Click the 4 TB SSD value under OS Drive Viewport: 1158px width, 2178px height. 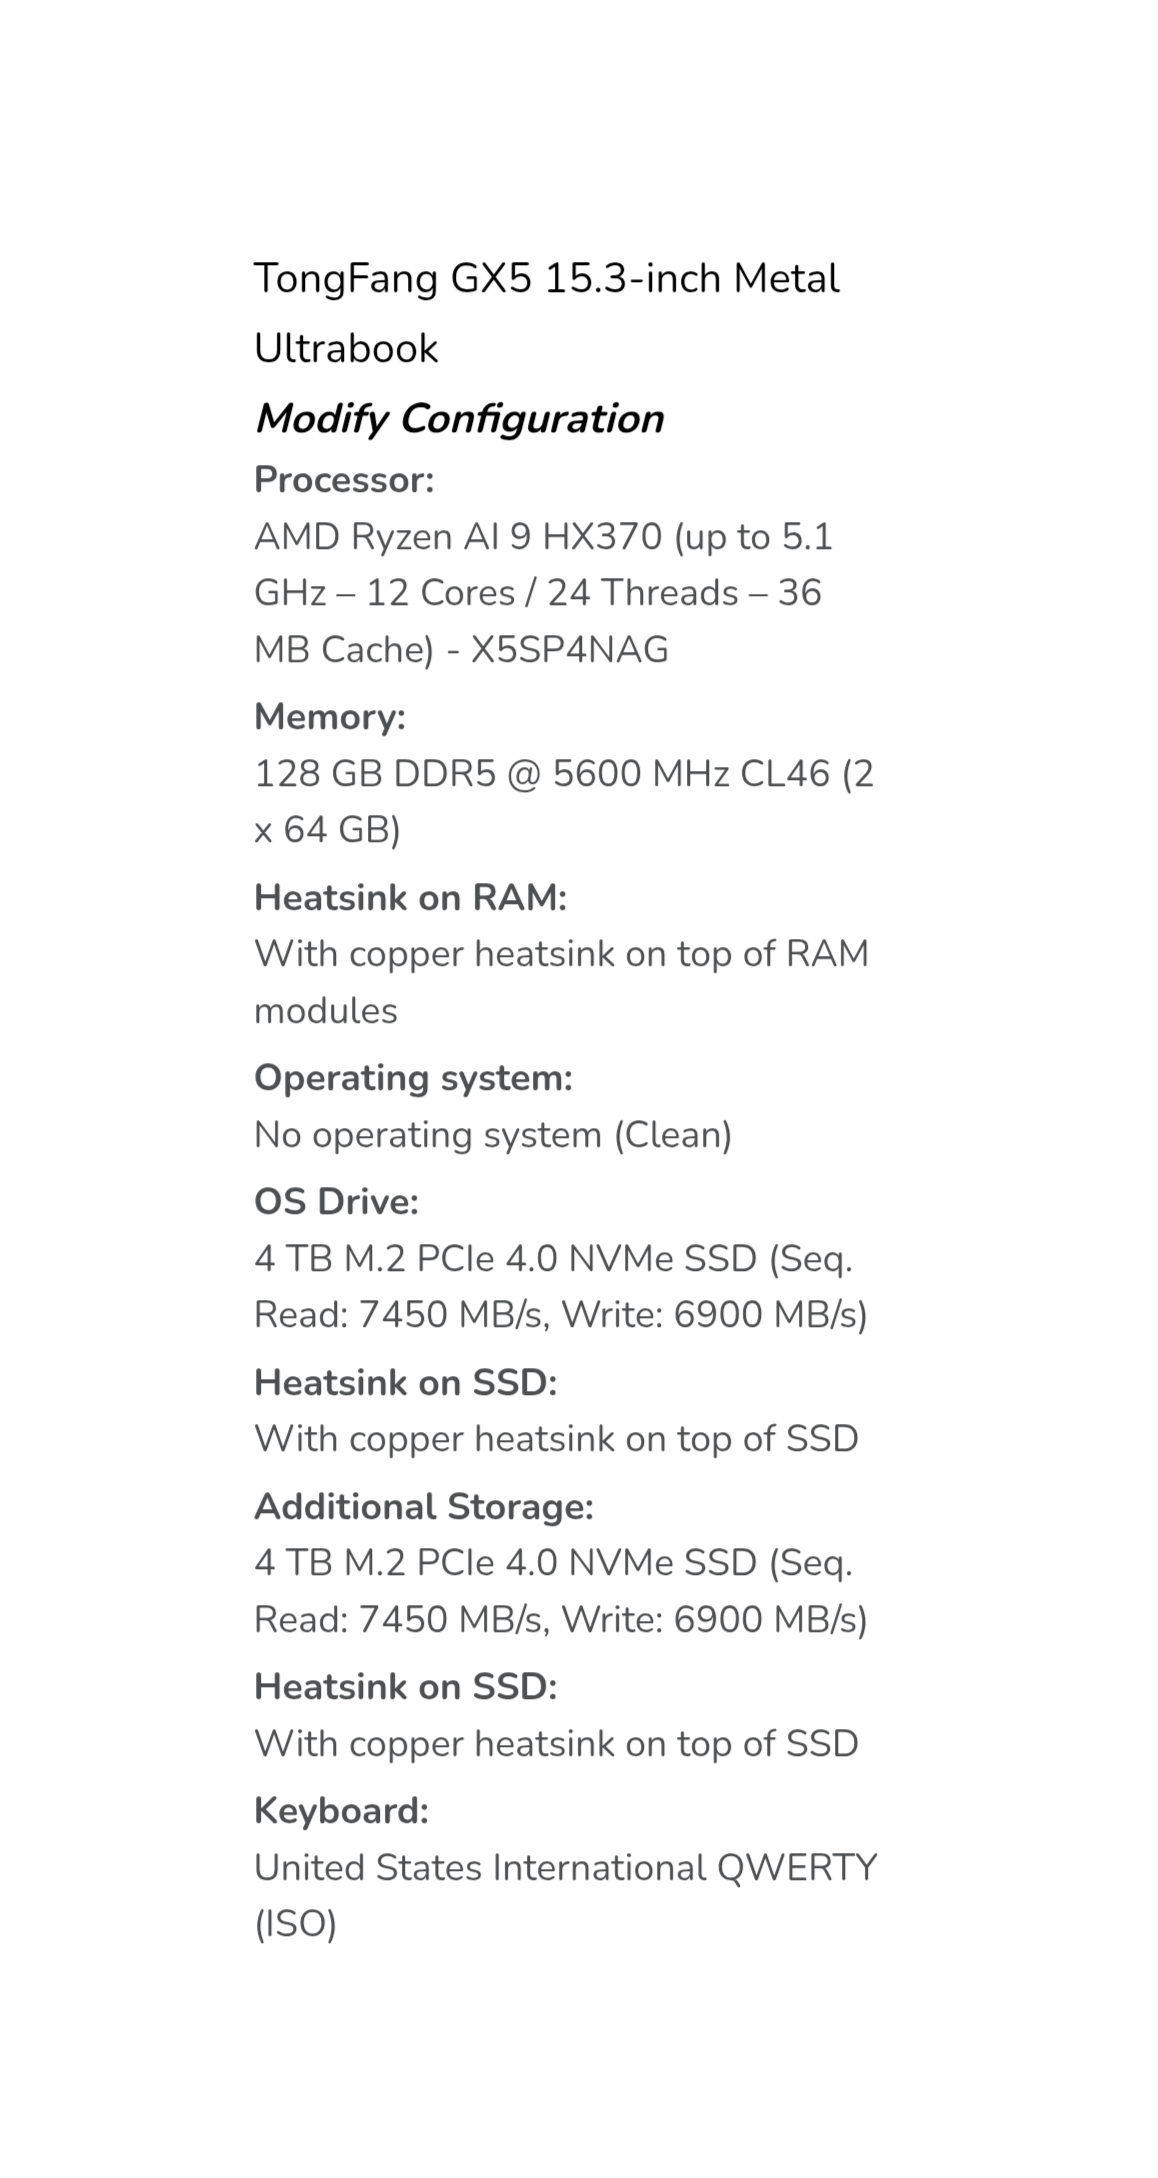click(x=560, y=1286)
